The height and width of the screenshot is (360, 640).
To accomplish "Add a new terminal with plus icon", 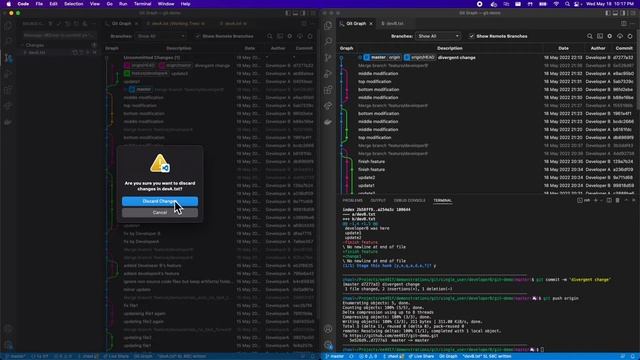I will pyautogui.click(x=595, y=200).
